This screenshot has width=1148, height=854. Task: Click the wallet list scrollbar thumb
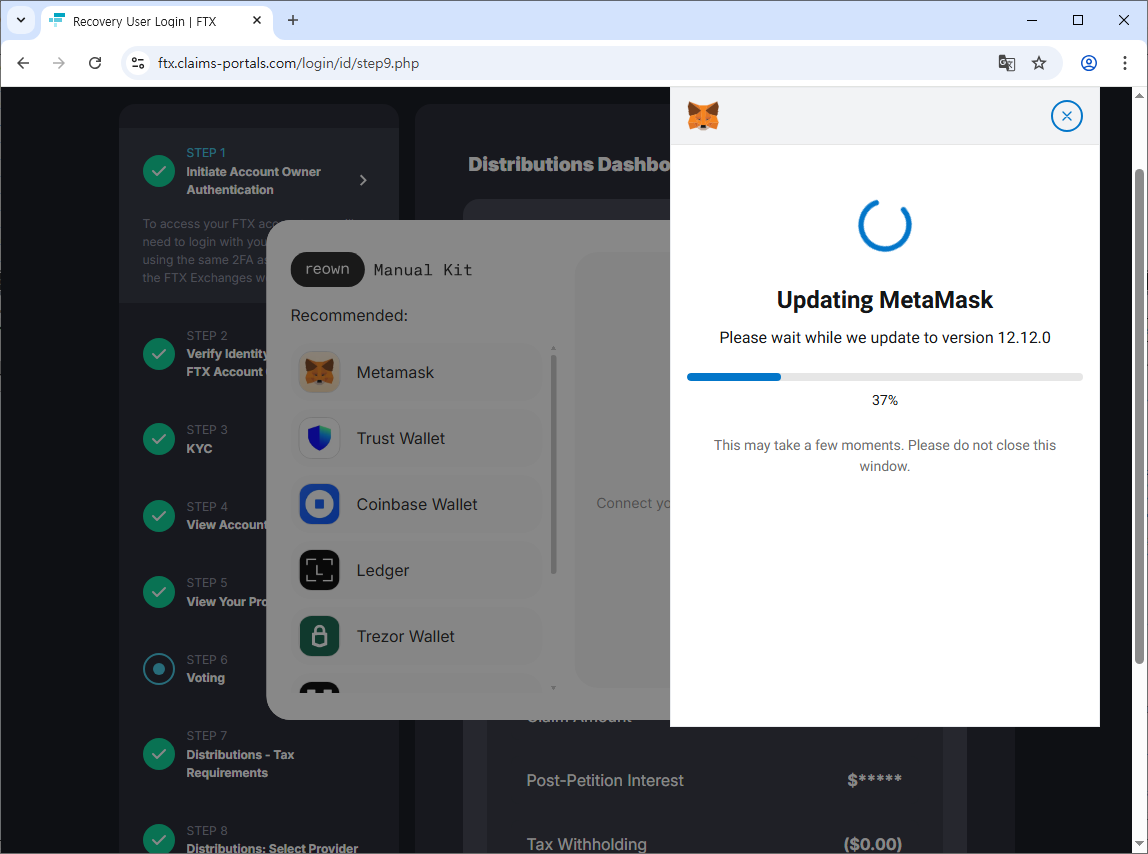(x=554, y=464)
